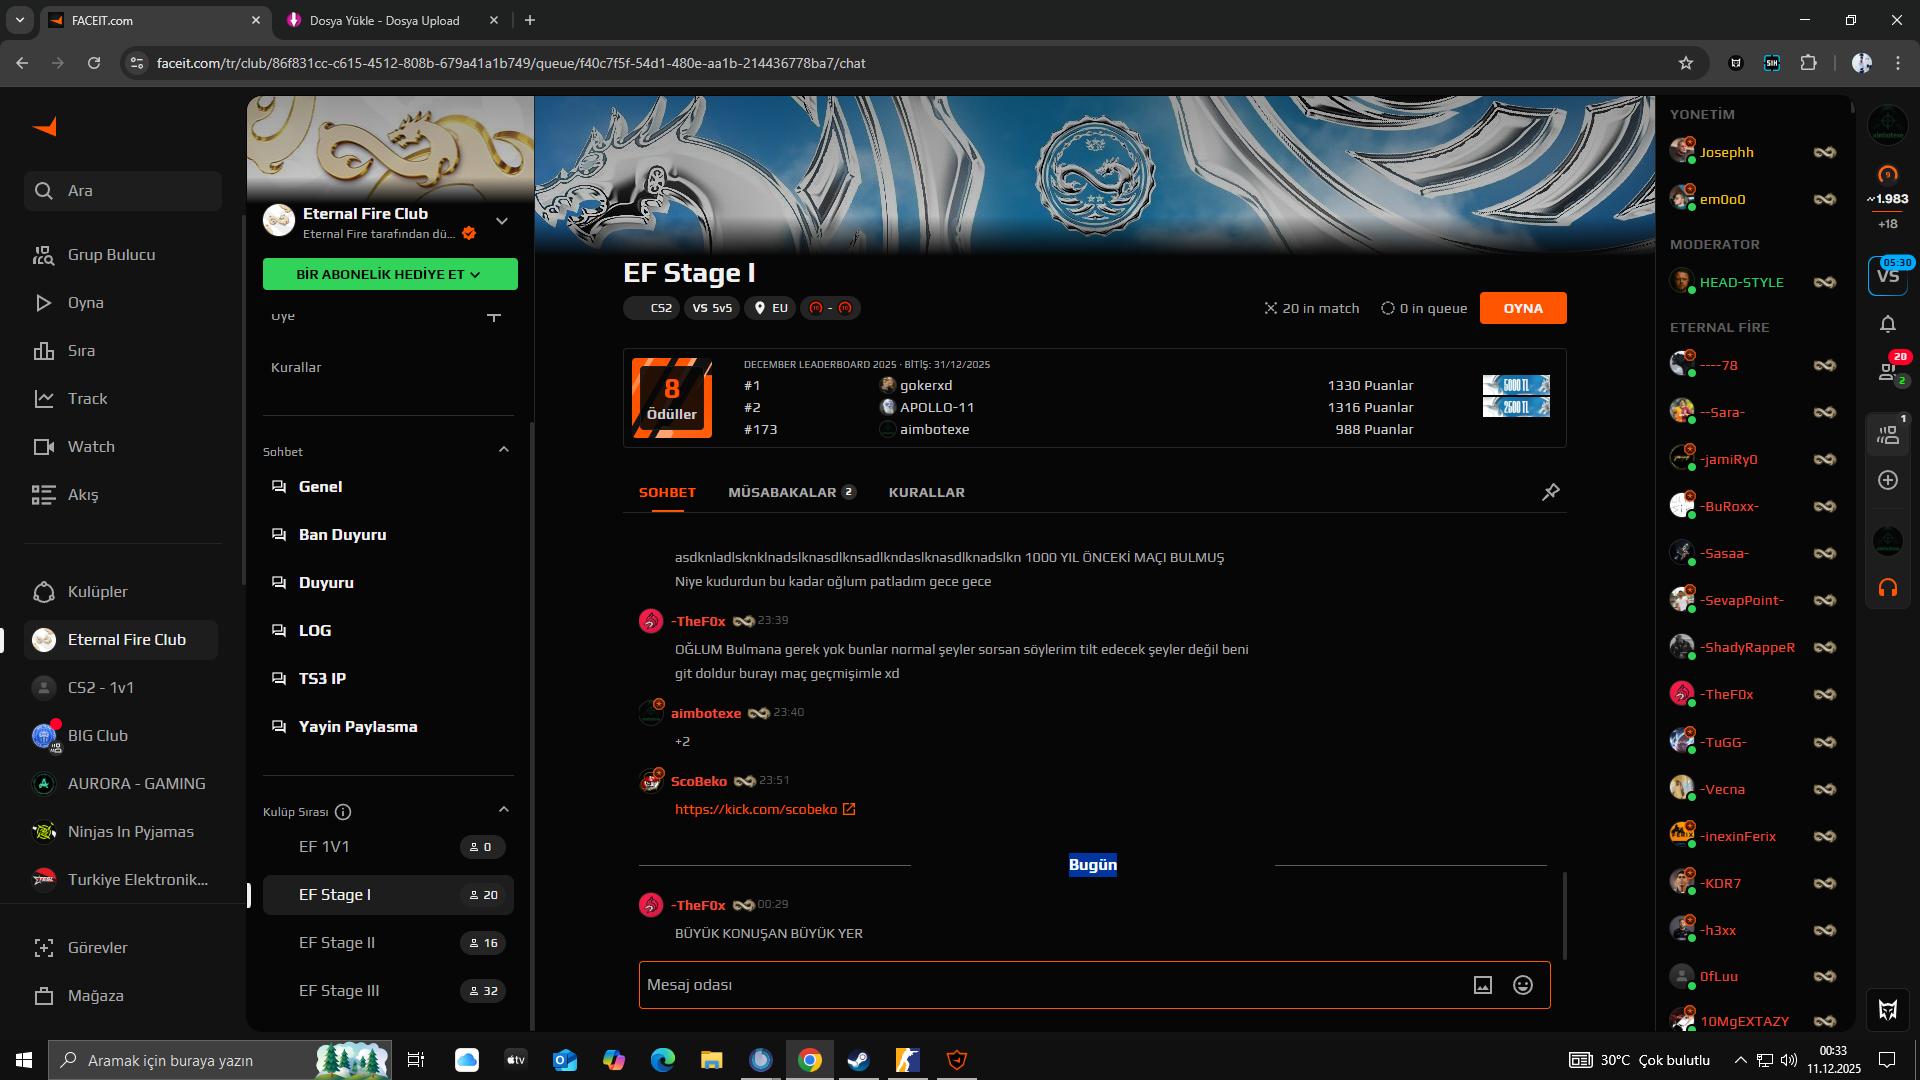
Task: Bookmark this page with star icon
Action: tap(1686, 63)
